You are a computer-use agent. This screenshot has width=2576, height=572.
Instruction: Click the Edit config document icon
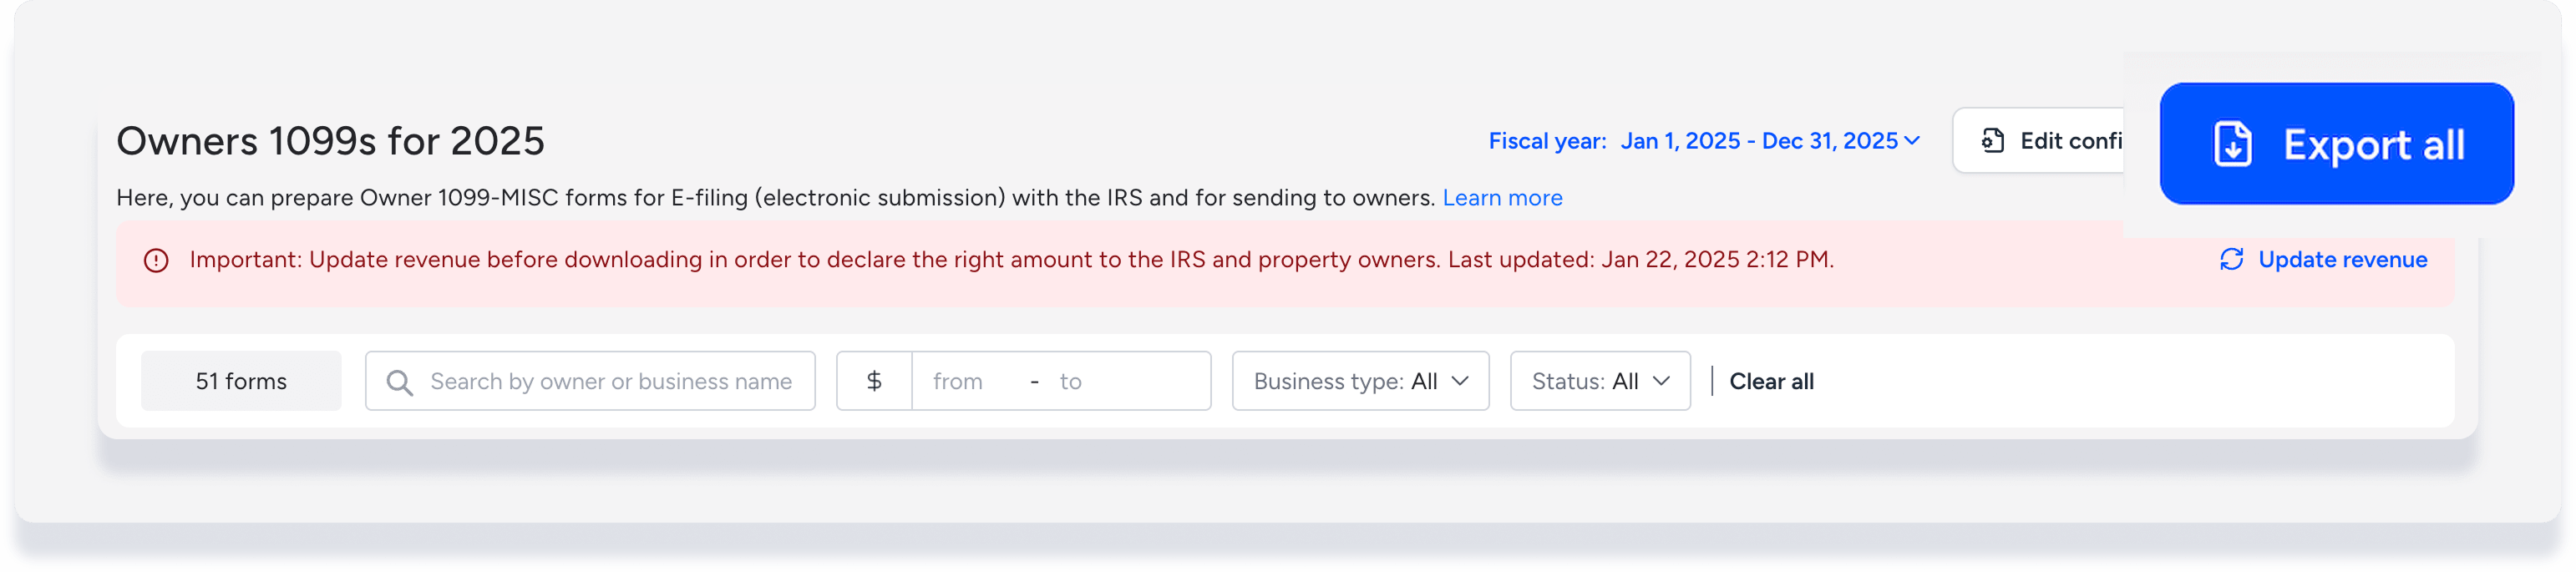[x=1992, y=141]
